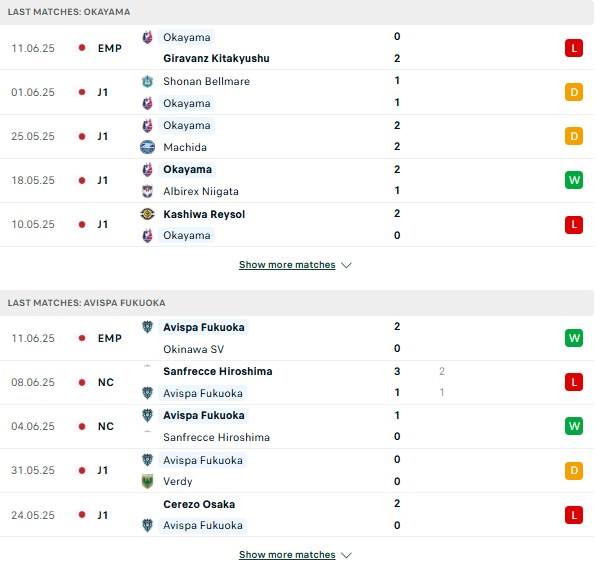Screen dimensions: 597x572
Task: Click the Albirex Niigata crest icon
Action: click(147, 191)
